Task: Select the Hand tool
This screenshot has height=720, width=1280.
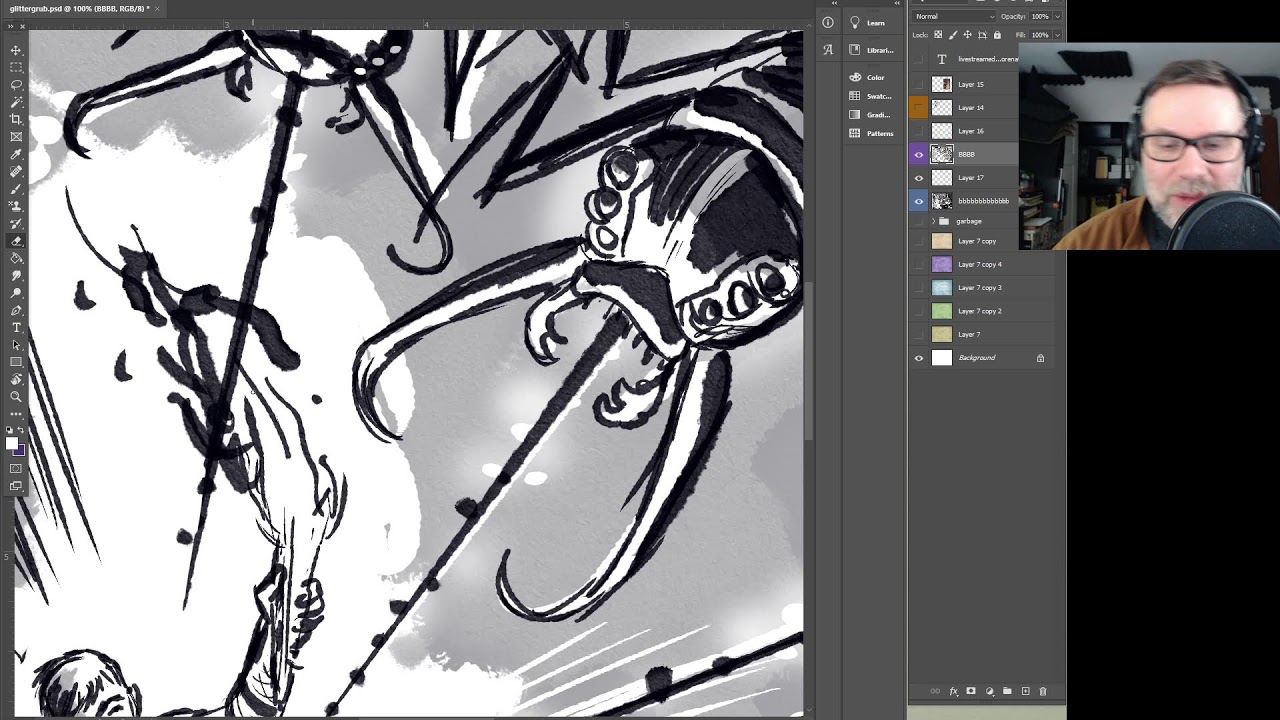Action: coord(16,379)
